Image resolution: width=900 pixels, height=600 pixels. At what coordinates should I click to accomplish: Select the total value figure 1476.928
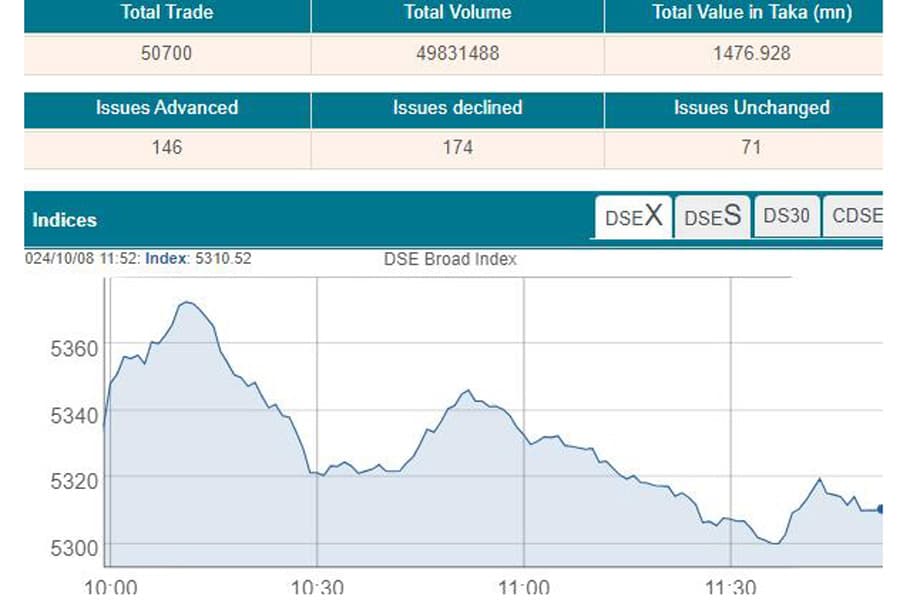click(x=751, y=53)
